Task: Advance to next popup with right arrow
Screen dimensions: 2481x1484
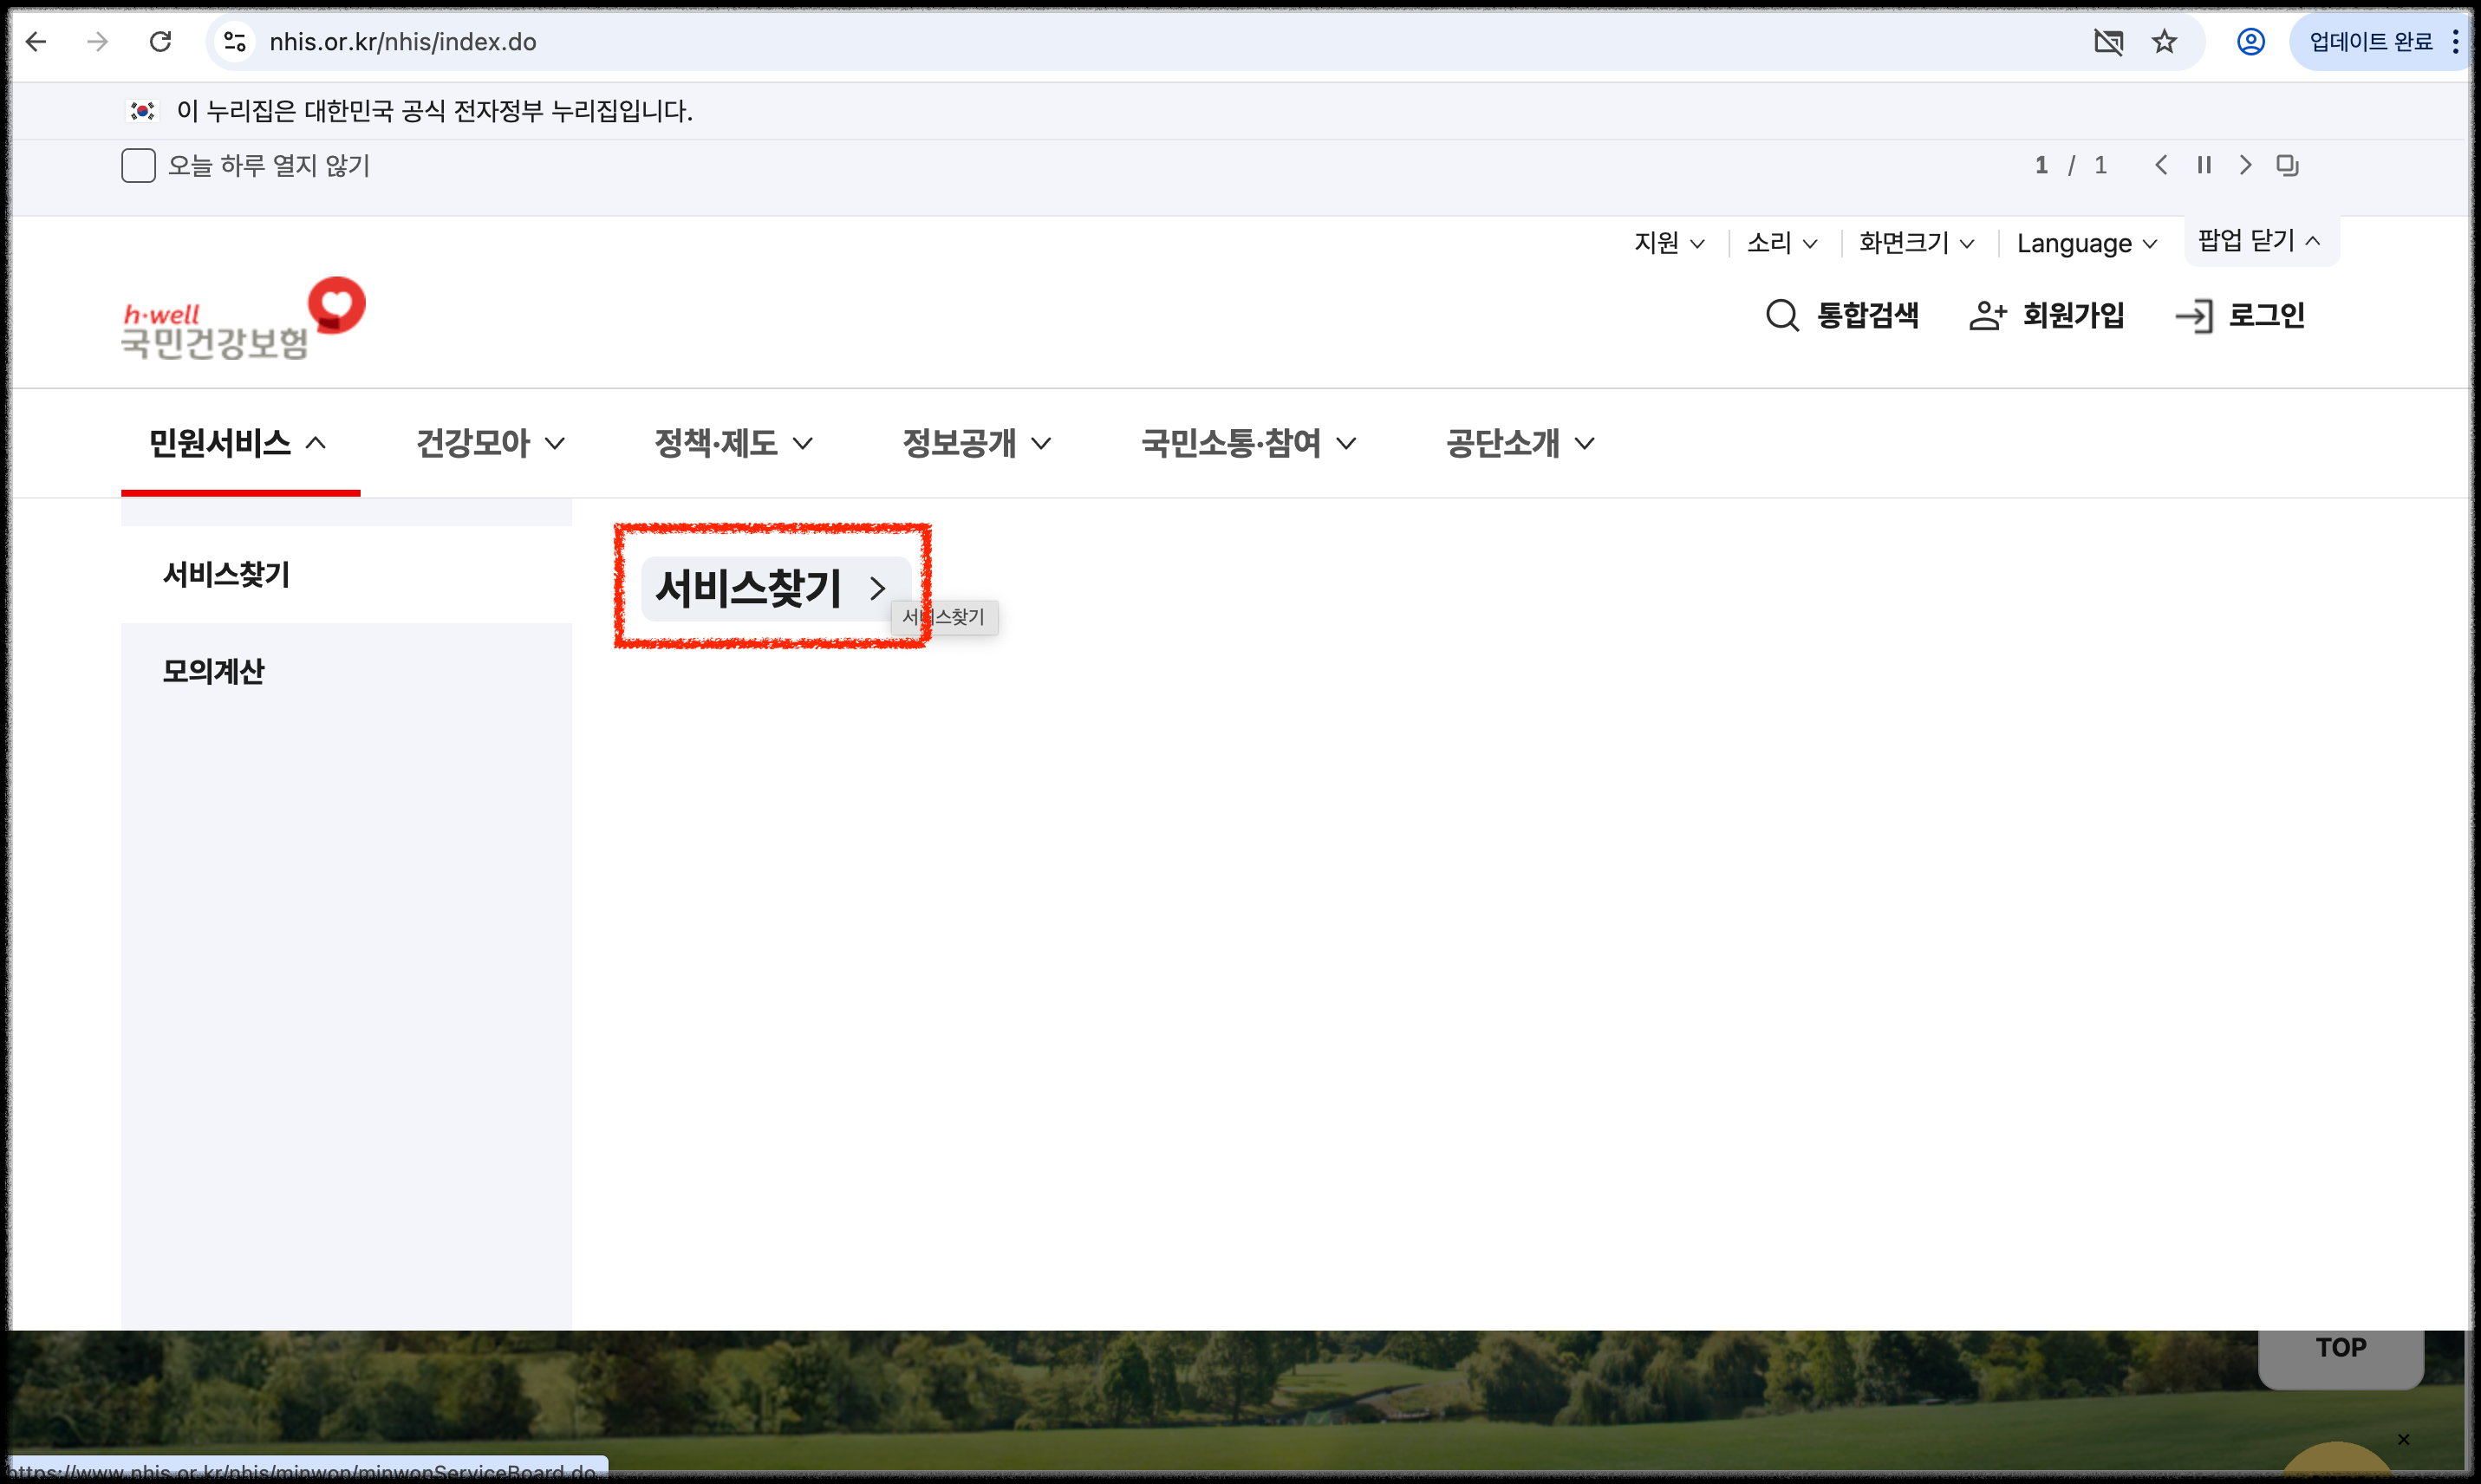Action: [x=2246, y=165]
